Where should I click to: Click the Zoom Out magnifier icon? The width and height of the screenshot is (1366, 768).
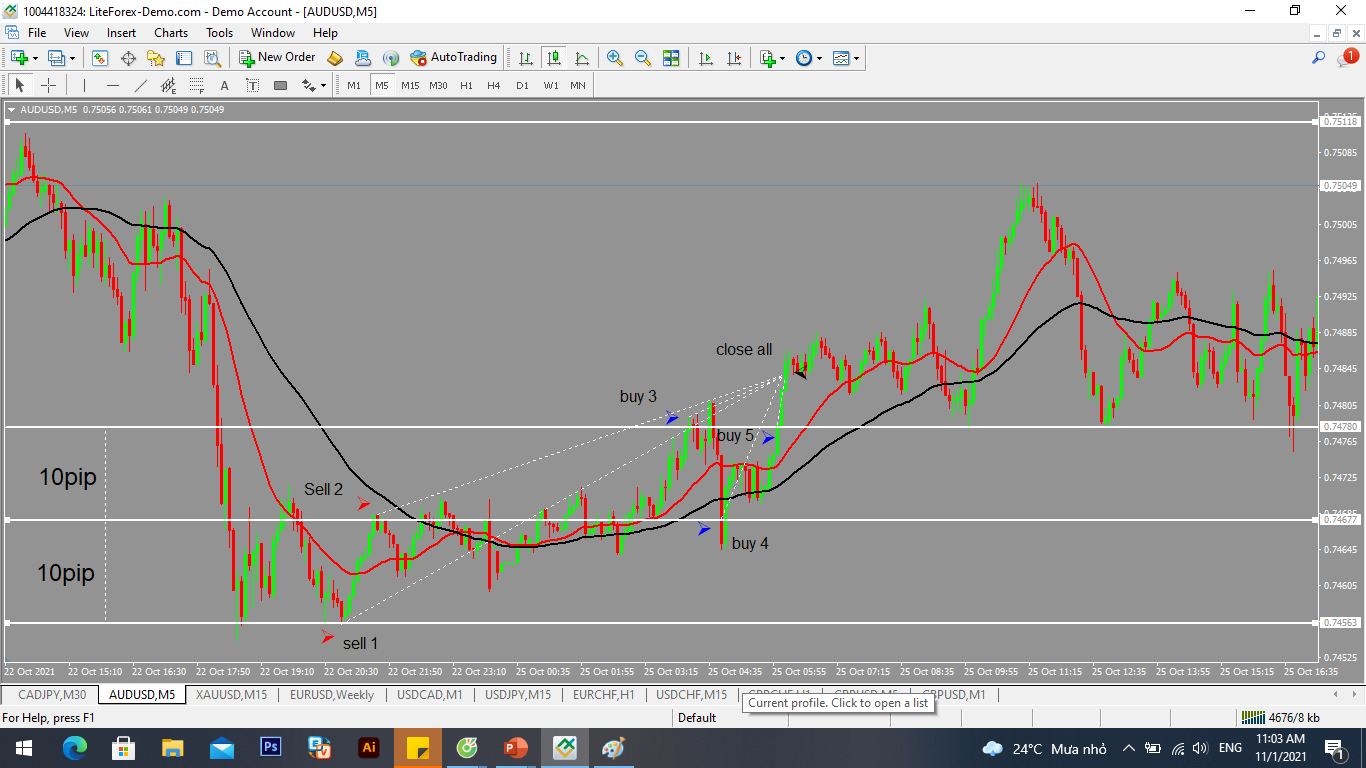click(x=643, y=58)
